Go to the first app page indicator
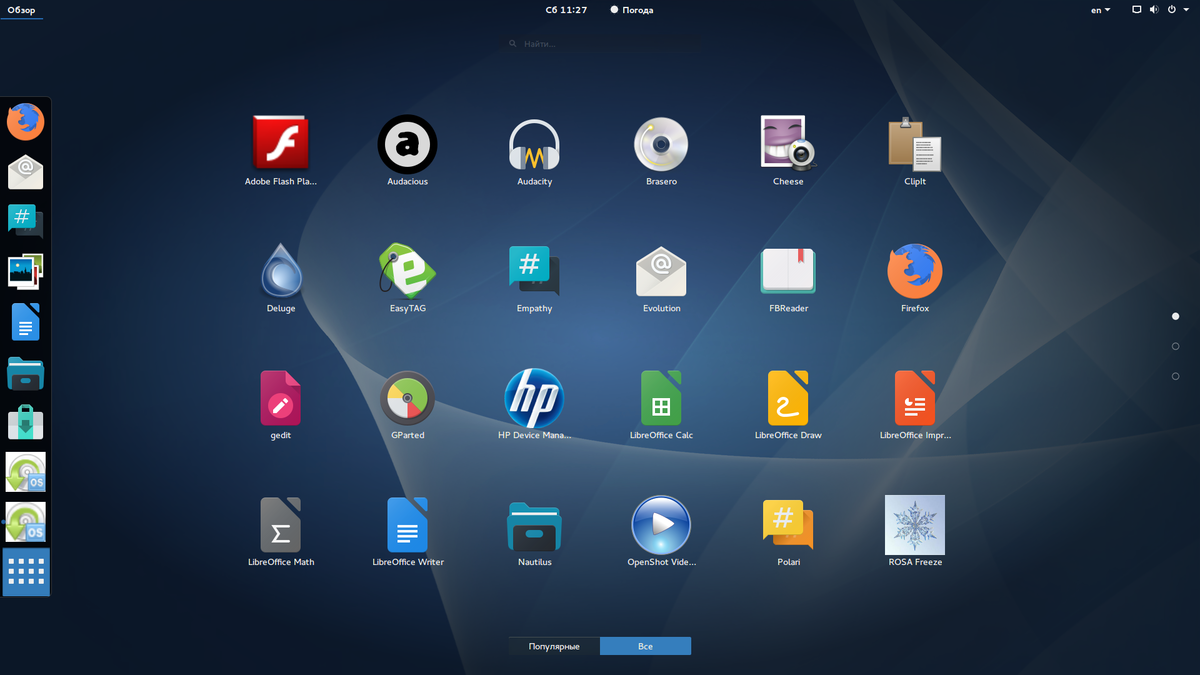Viewport: 1200px width, 675px height. coord(1175,316)
